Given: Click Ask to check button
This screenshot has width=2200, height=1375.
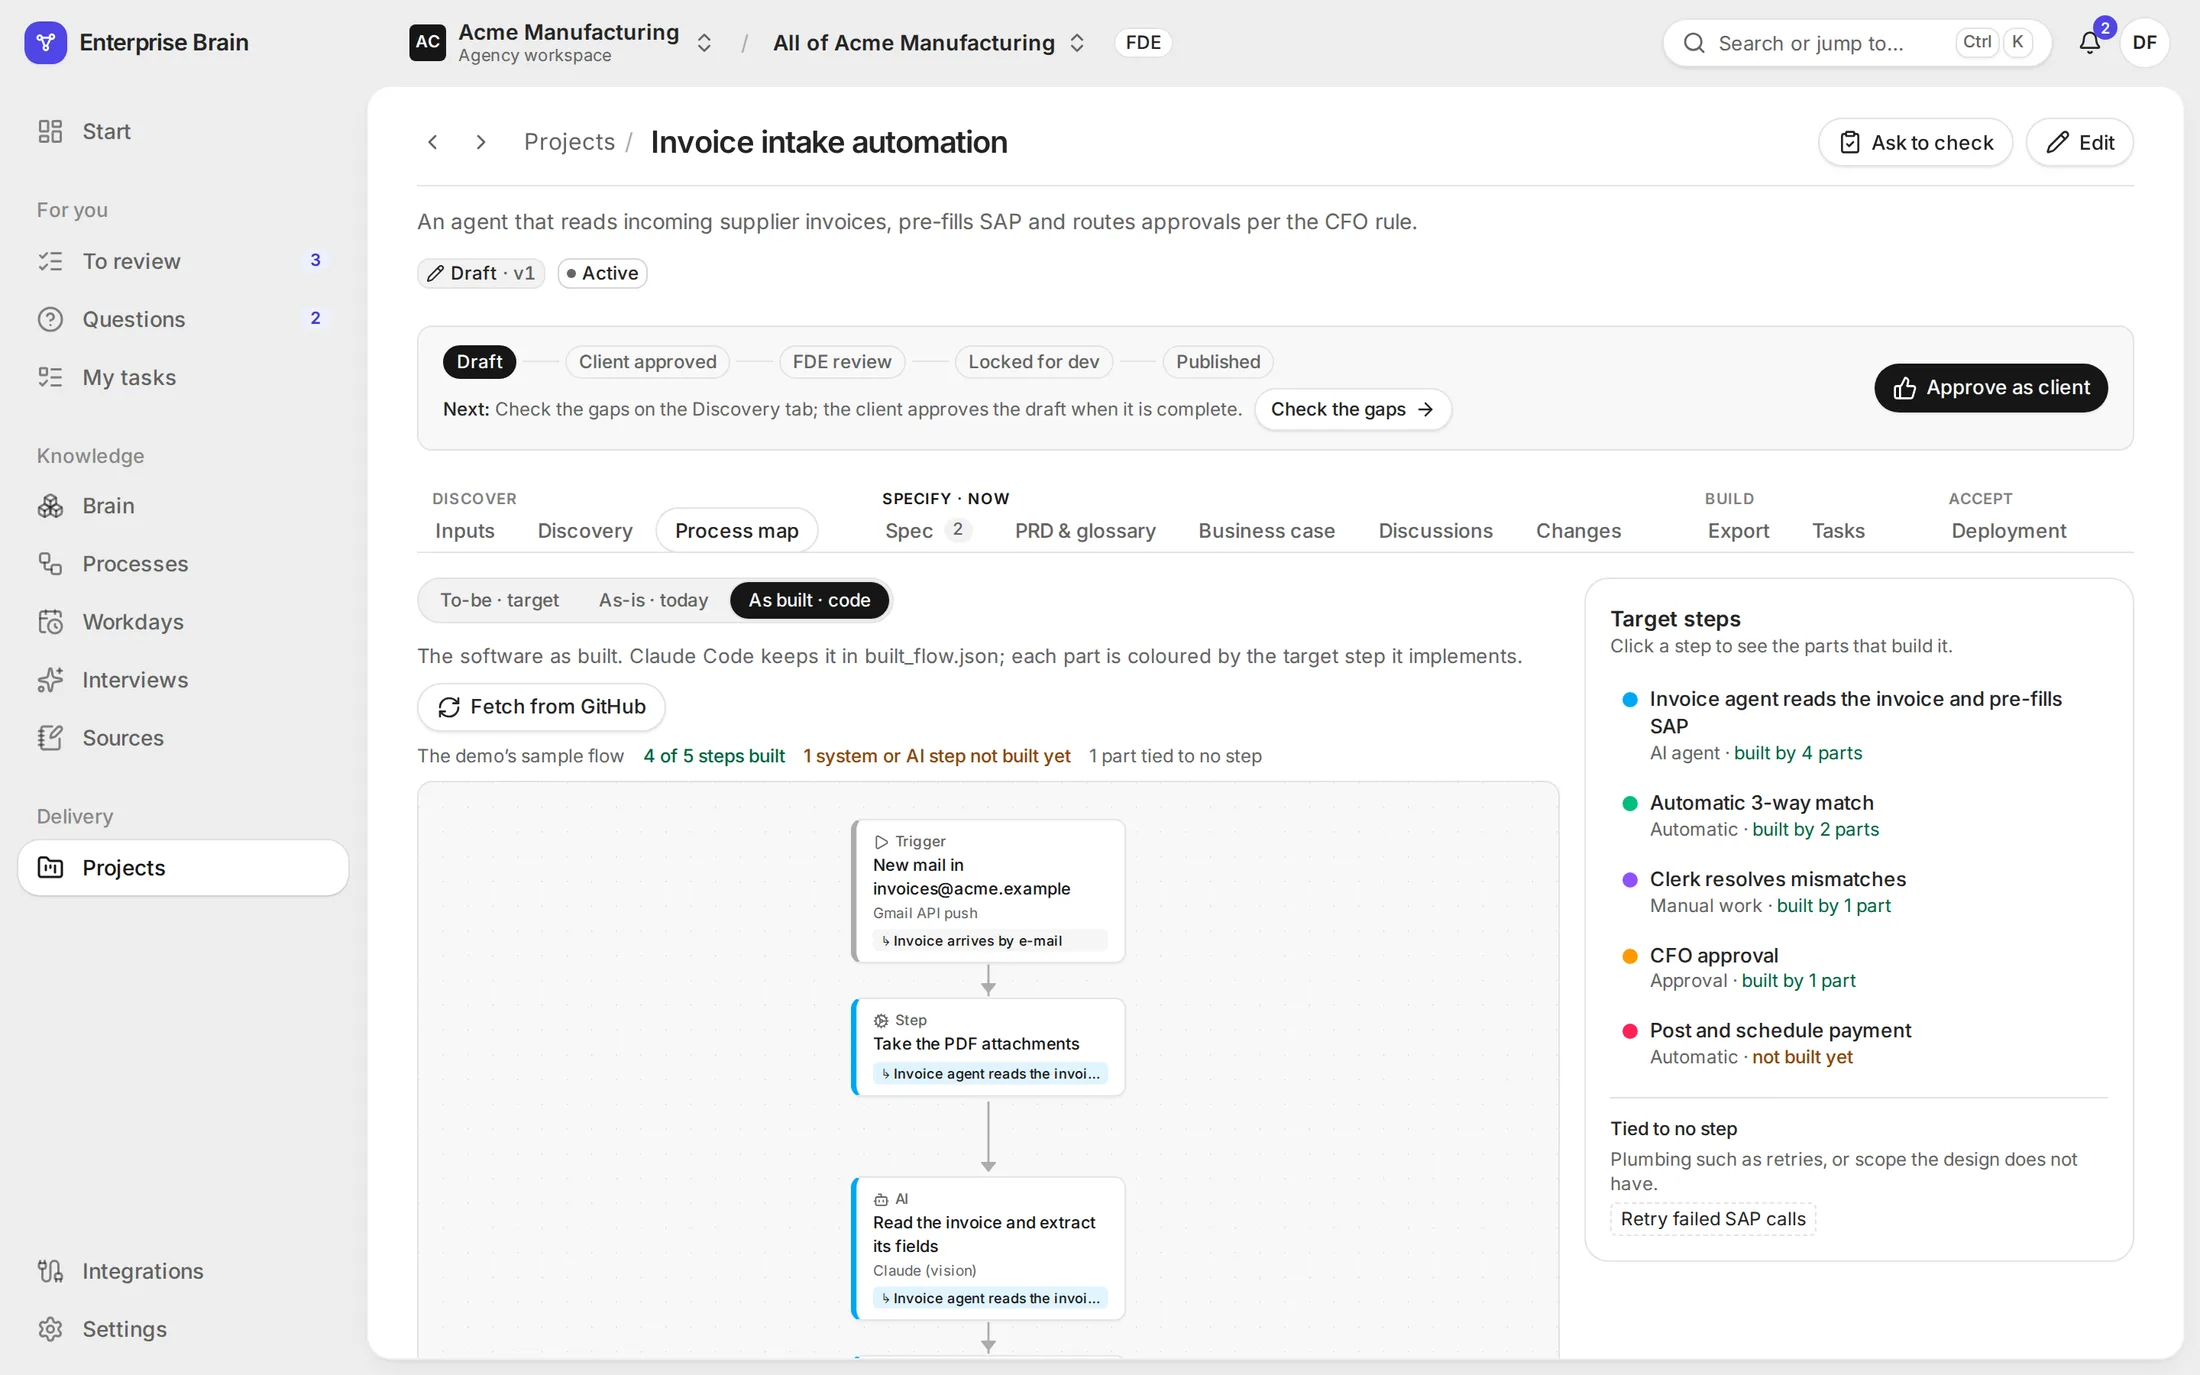Looking at the screenshot, I should pos(1915,142).
